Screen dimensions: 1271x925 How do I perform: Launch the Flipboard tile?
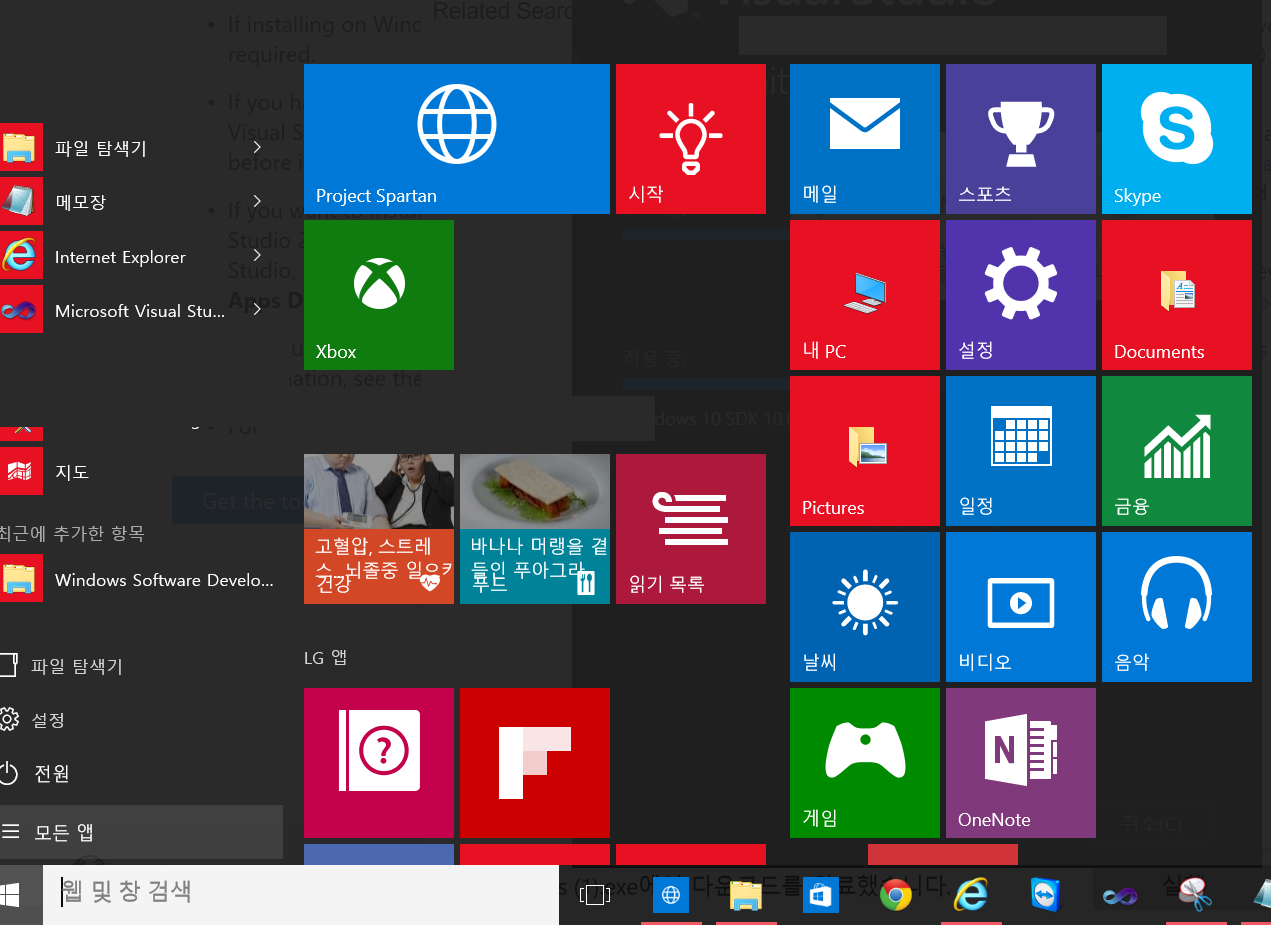(535, 763)
